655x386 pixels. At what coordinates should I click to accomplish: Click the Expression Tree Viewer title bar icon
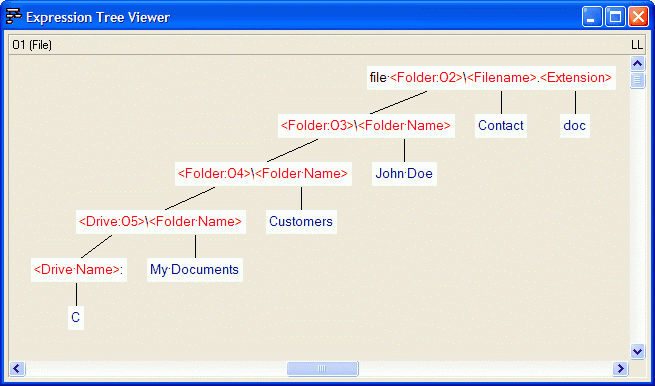tap(13, 17)
